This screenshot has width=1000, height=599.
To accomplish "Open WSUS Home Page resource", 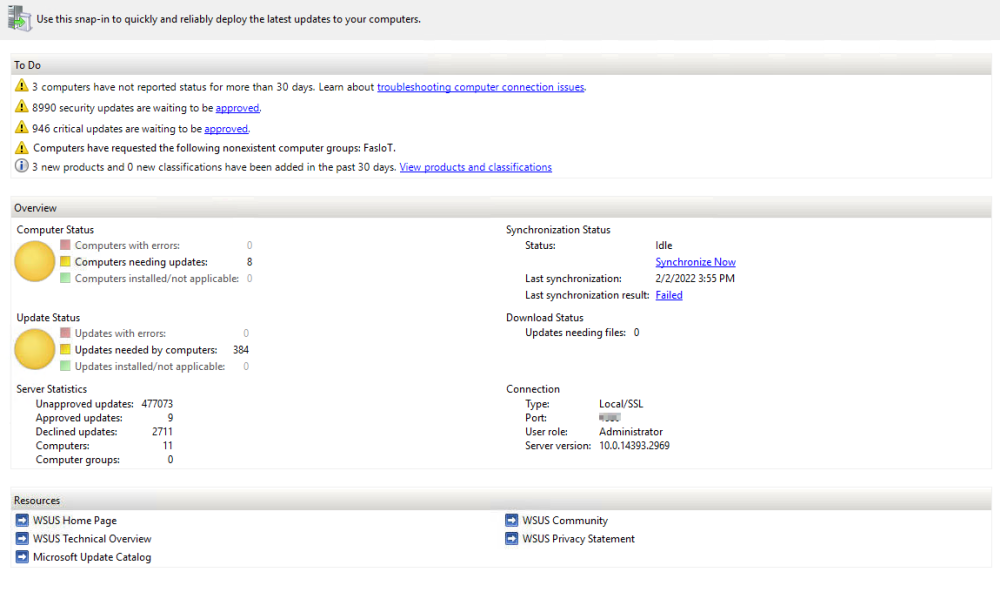I will [75, 521].
